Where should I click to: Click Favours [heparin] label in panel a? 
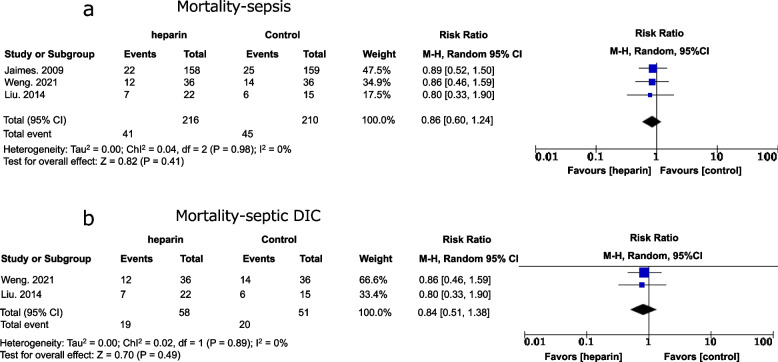609,171
